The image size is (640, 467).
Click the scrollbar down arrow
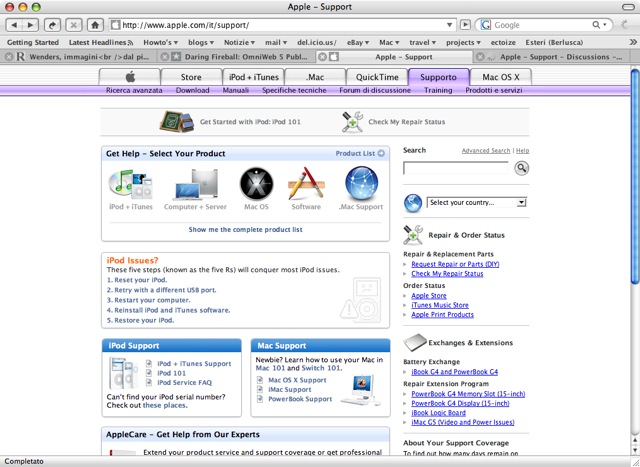click(635, 450)
